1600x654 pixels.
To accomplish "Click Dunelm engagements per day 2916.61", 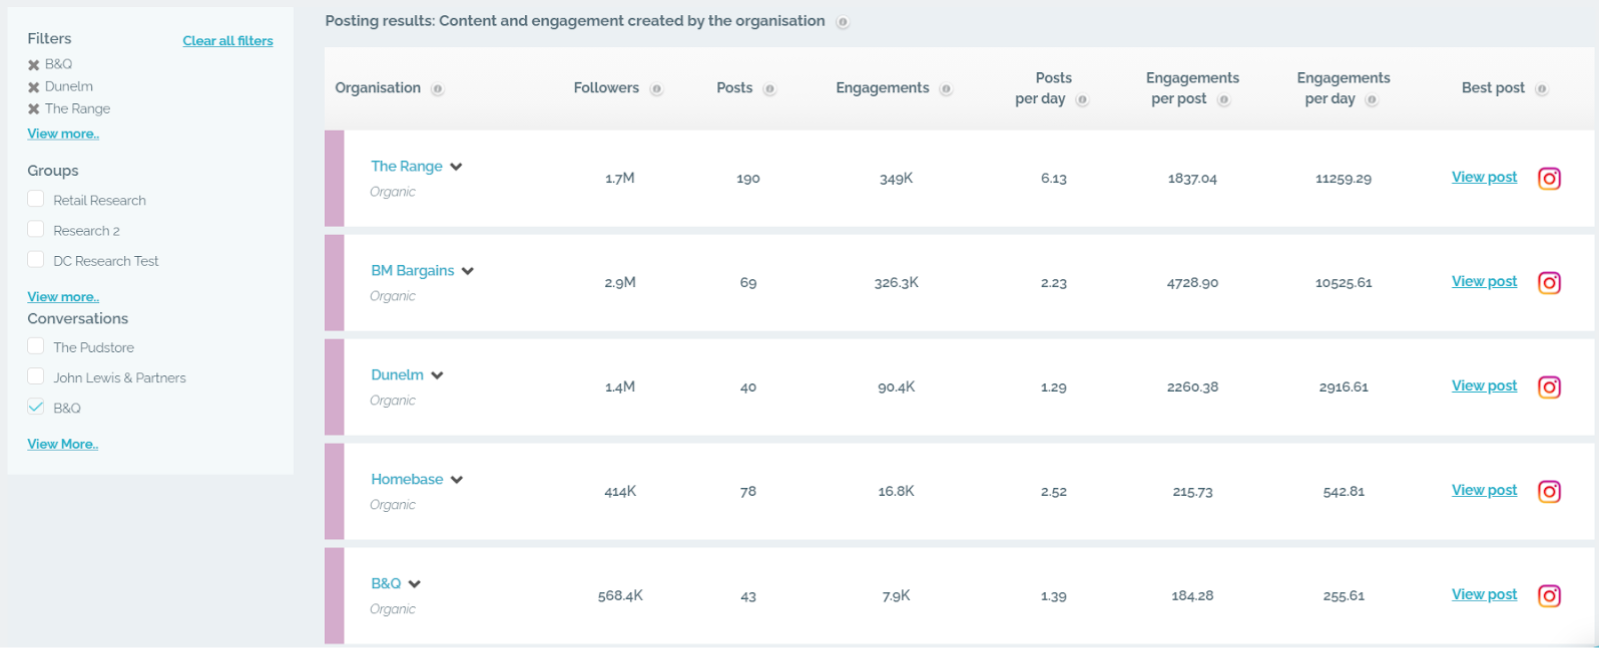I will click(1343, 387).
